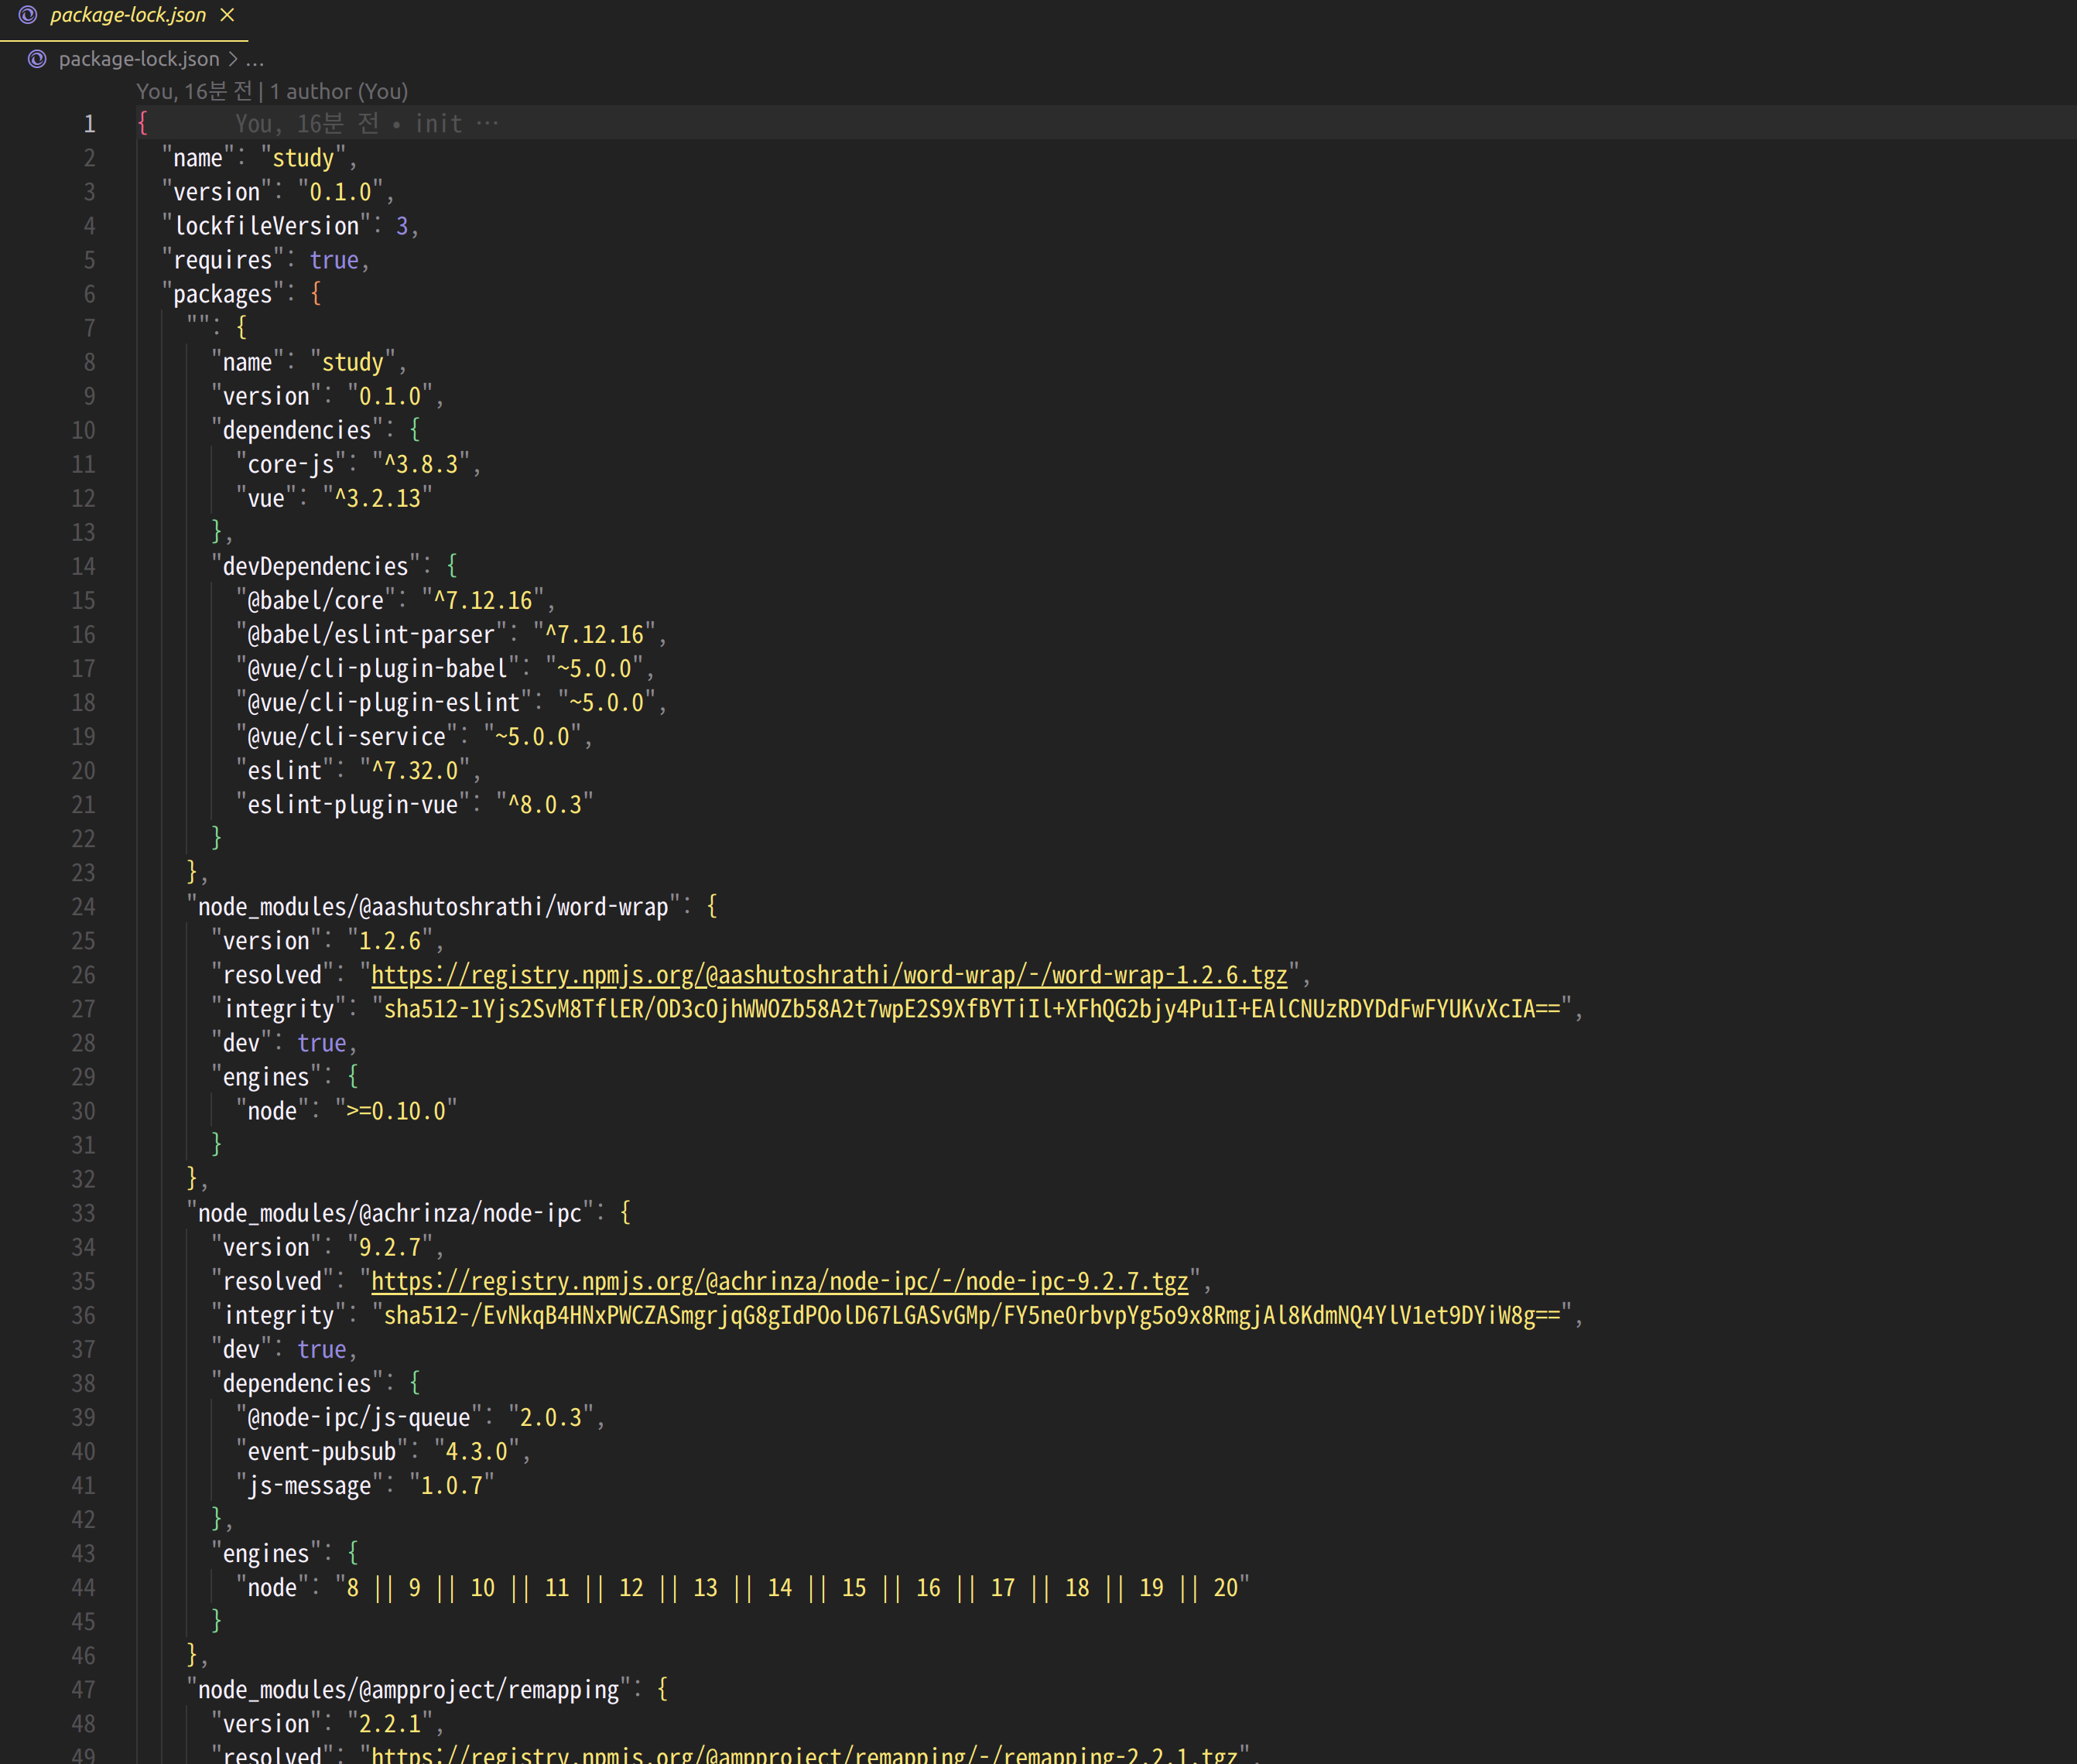This screenshot has width=2077, height=1764.
Task: Click the "devDependencies" key
Action: (x=315, y=567)
